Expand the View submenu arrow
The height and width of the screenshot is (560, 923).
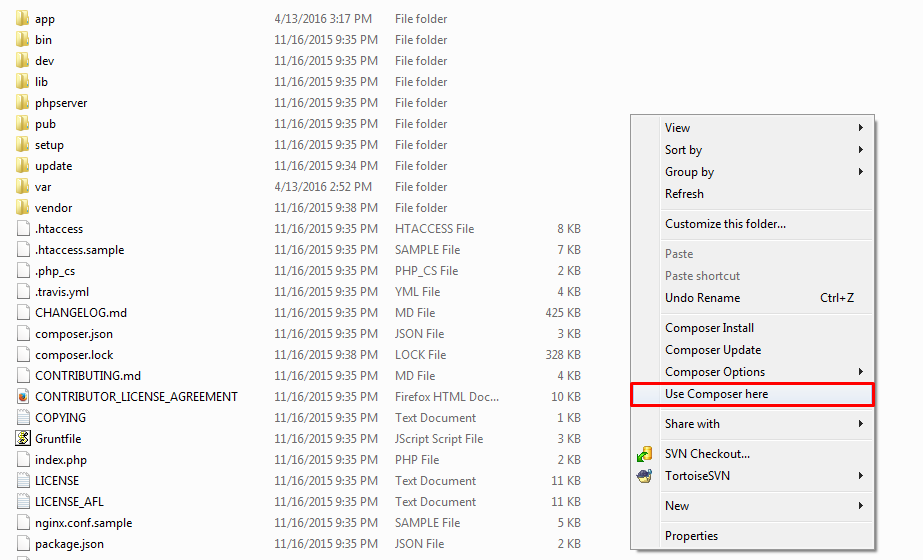(860, 128)
